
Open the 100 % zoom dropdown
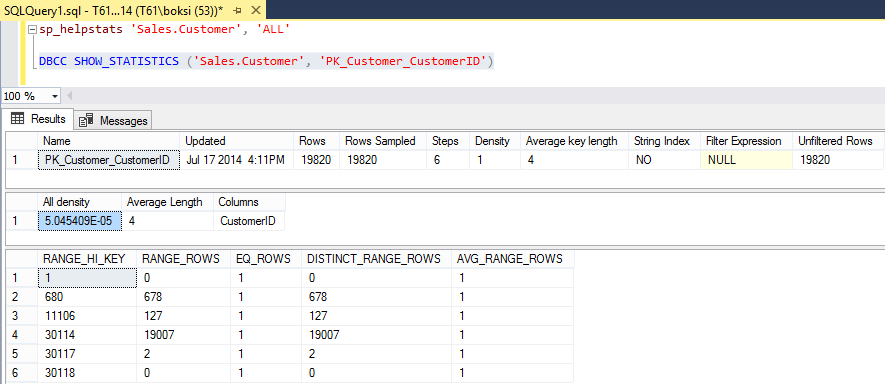pyautogui.click(x=55, y=96)
